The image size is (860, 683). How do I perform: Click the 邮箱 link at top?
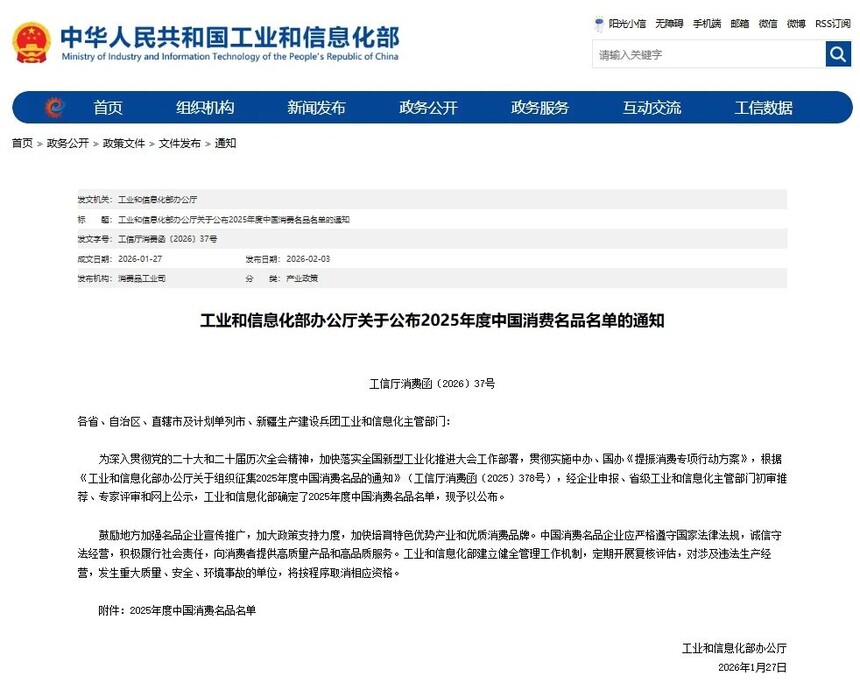coord(740,24)
